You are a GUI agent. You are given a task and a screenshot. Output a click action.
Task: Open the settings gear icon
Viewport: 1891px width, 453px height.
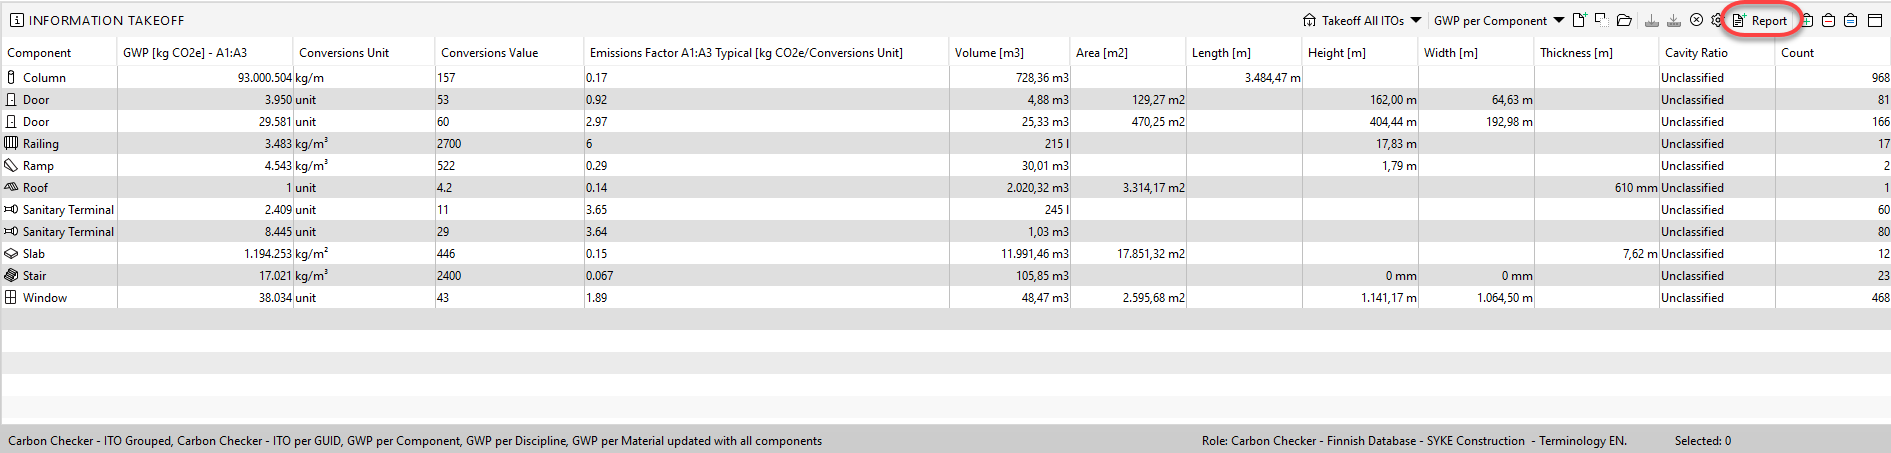1716,20
